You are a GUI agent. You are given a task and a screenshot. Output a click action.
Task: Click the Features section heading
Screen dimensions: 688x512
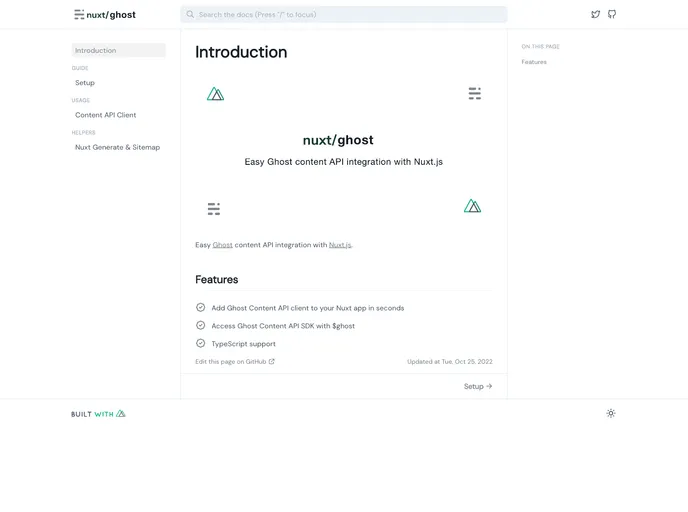coord(217,280)
